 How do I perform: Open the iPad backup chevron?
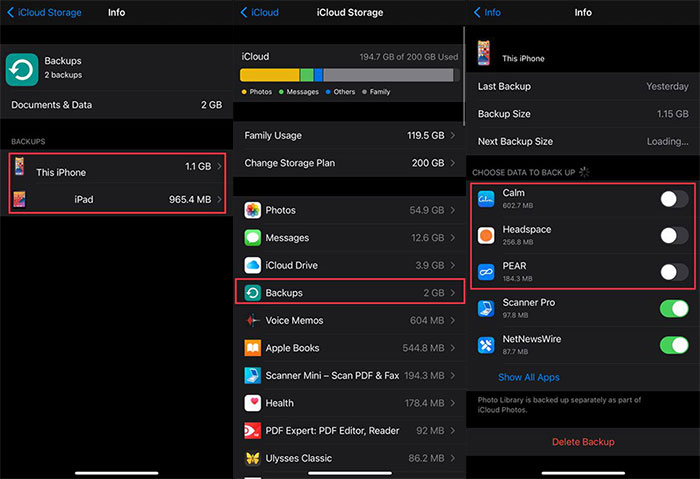coord(220,200)
